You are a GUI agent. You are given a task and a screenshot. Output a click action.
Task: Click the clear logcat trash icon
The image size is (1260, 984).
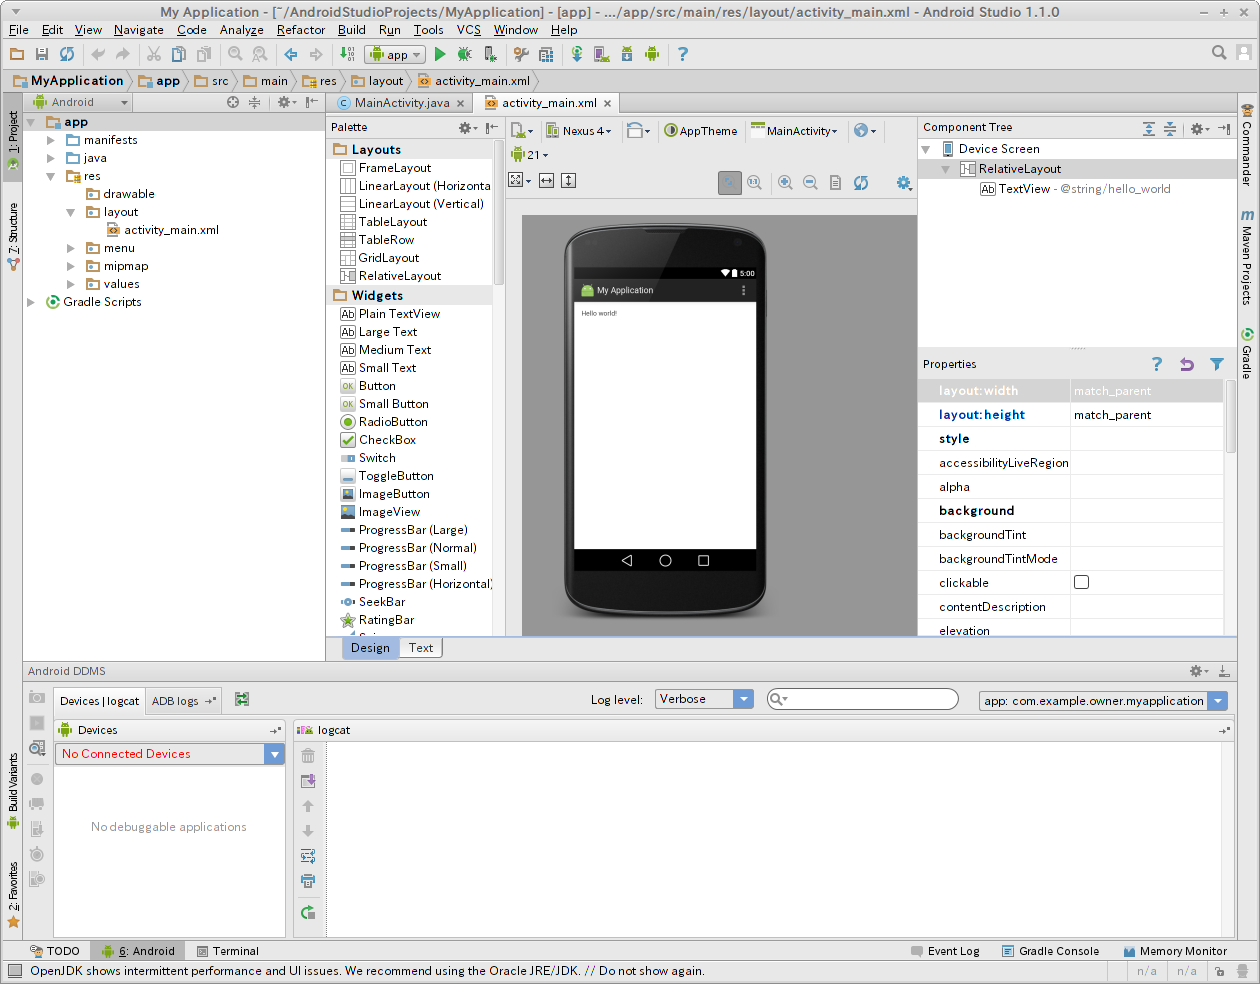308,756
